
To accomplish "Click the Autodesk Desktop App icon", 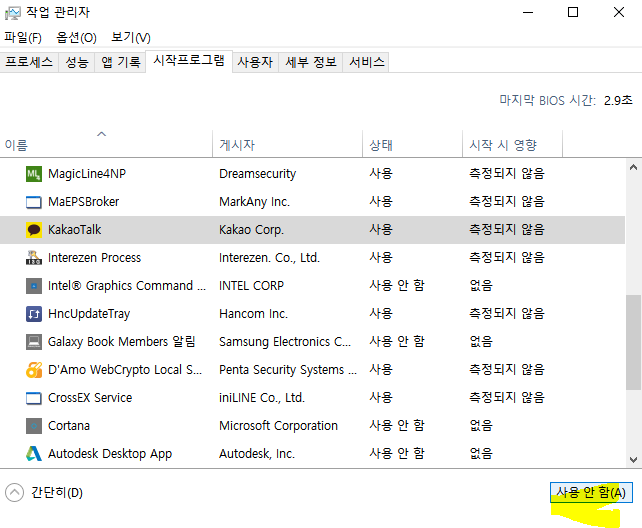I will tap(34, 454).
